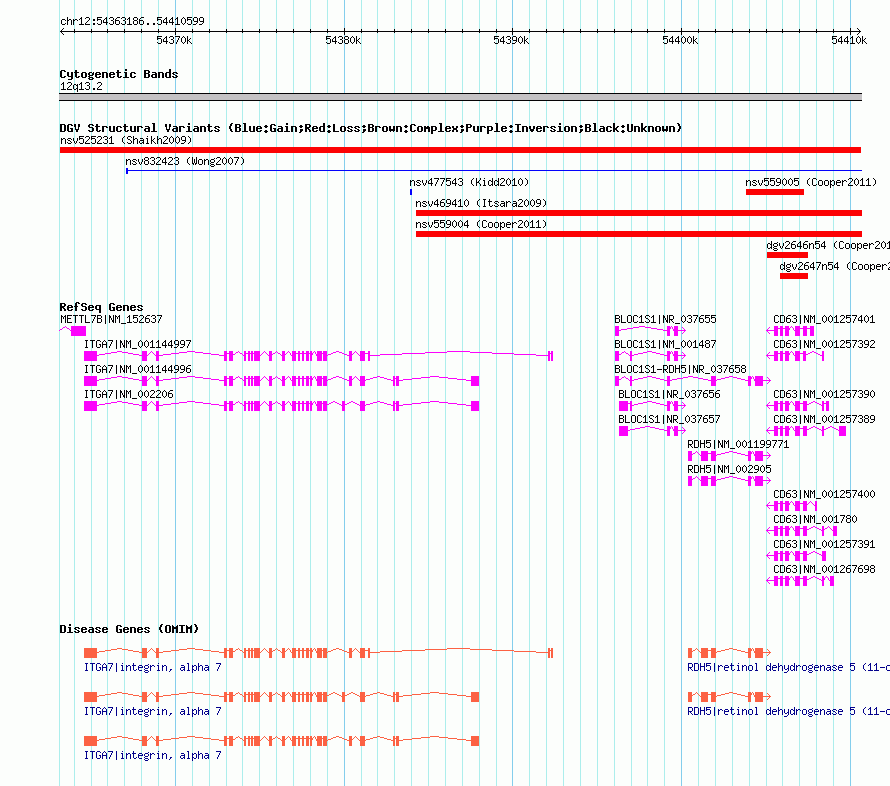Select the nsv832423 (Wong2007) blue gain line
890x786 pixels.
(x=494, y=171)
